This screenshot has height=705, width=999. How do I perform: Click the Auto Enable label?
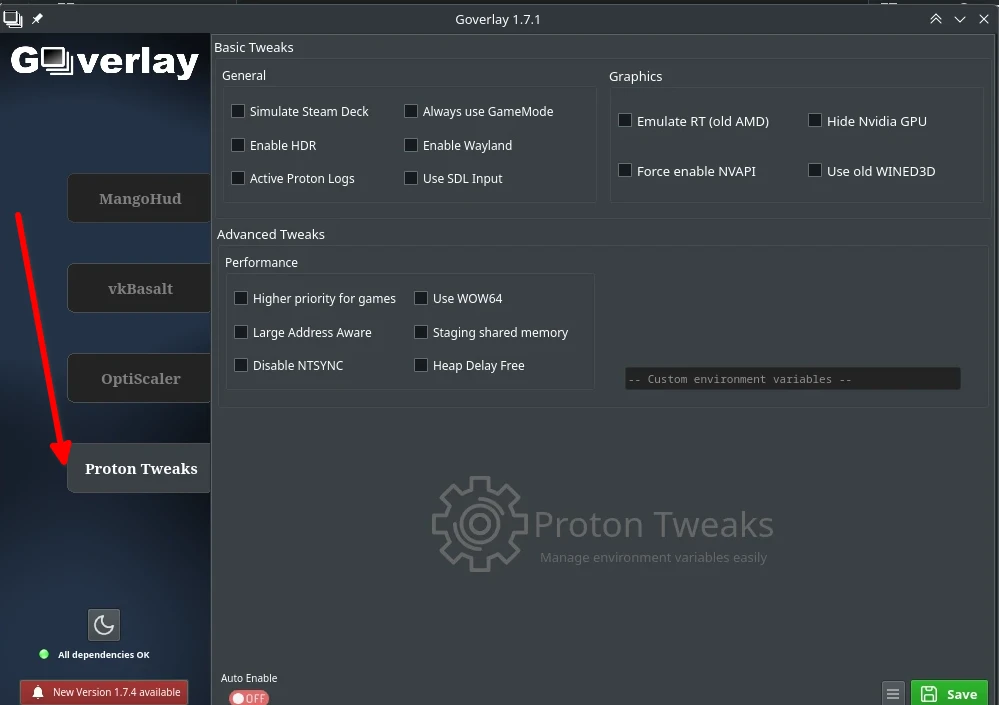click(x=249, y=678)
